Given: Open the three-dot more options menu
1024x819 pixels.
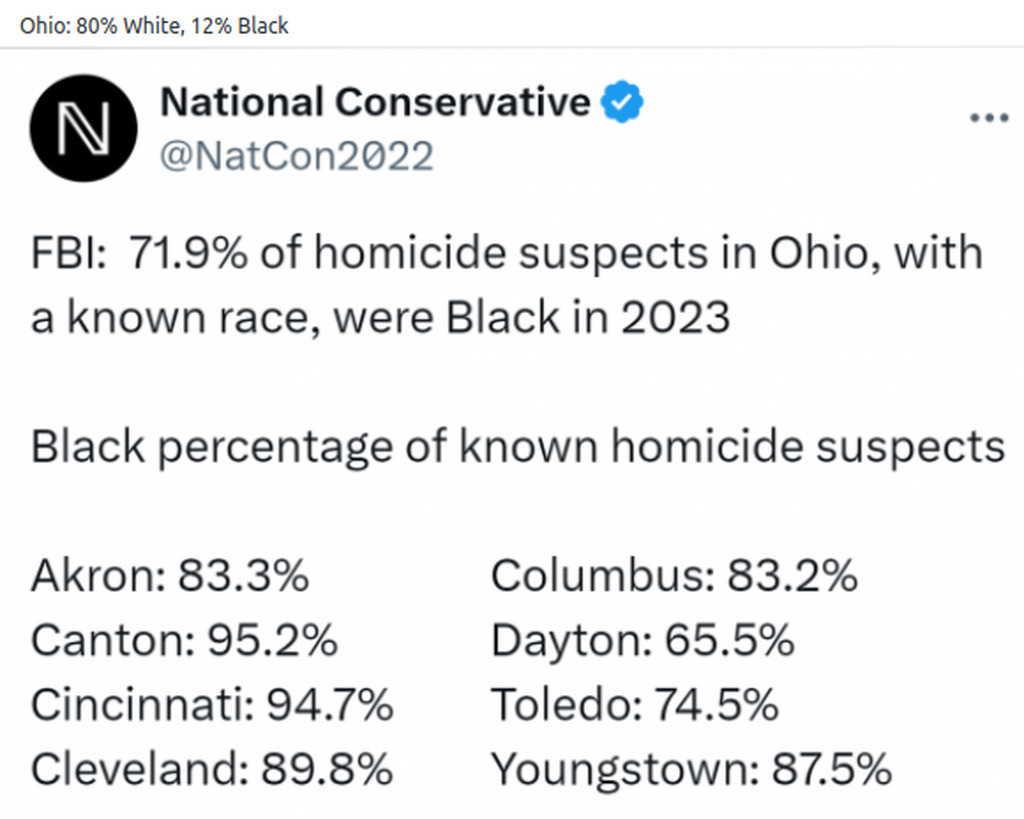Looking at the screenshot, I should (x=989, y=118).
